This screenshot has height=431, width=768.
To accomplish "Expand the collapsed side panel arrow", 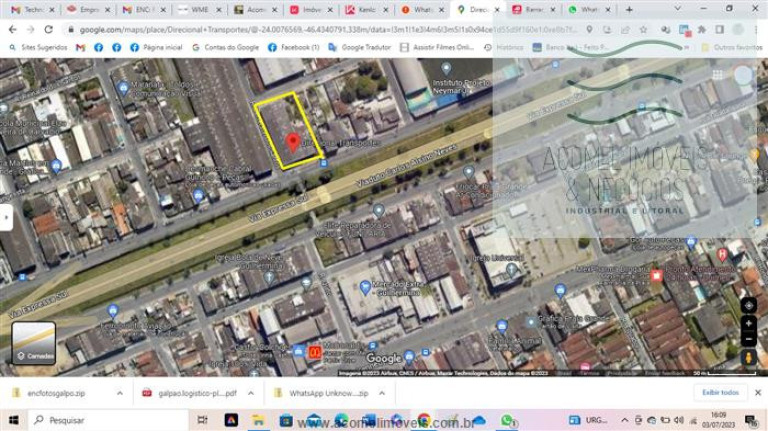I will (5, 217).
